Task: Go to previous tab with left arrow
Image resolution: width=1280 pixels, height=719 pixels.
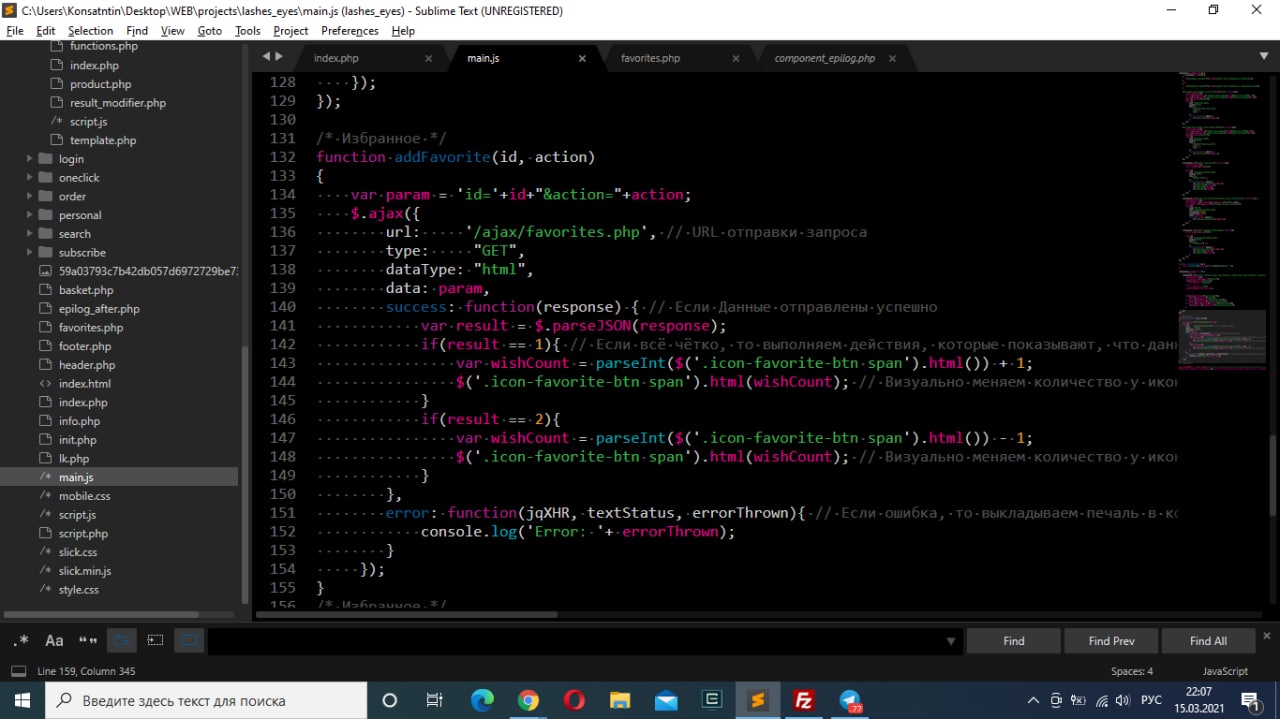Action: coord(265,58)
